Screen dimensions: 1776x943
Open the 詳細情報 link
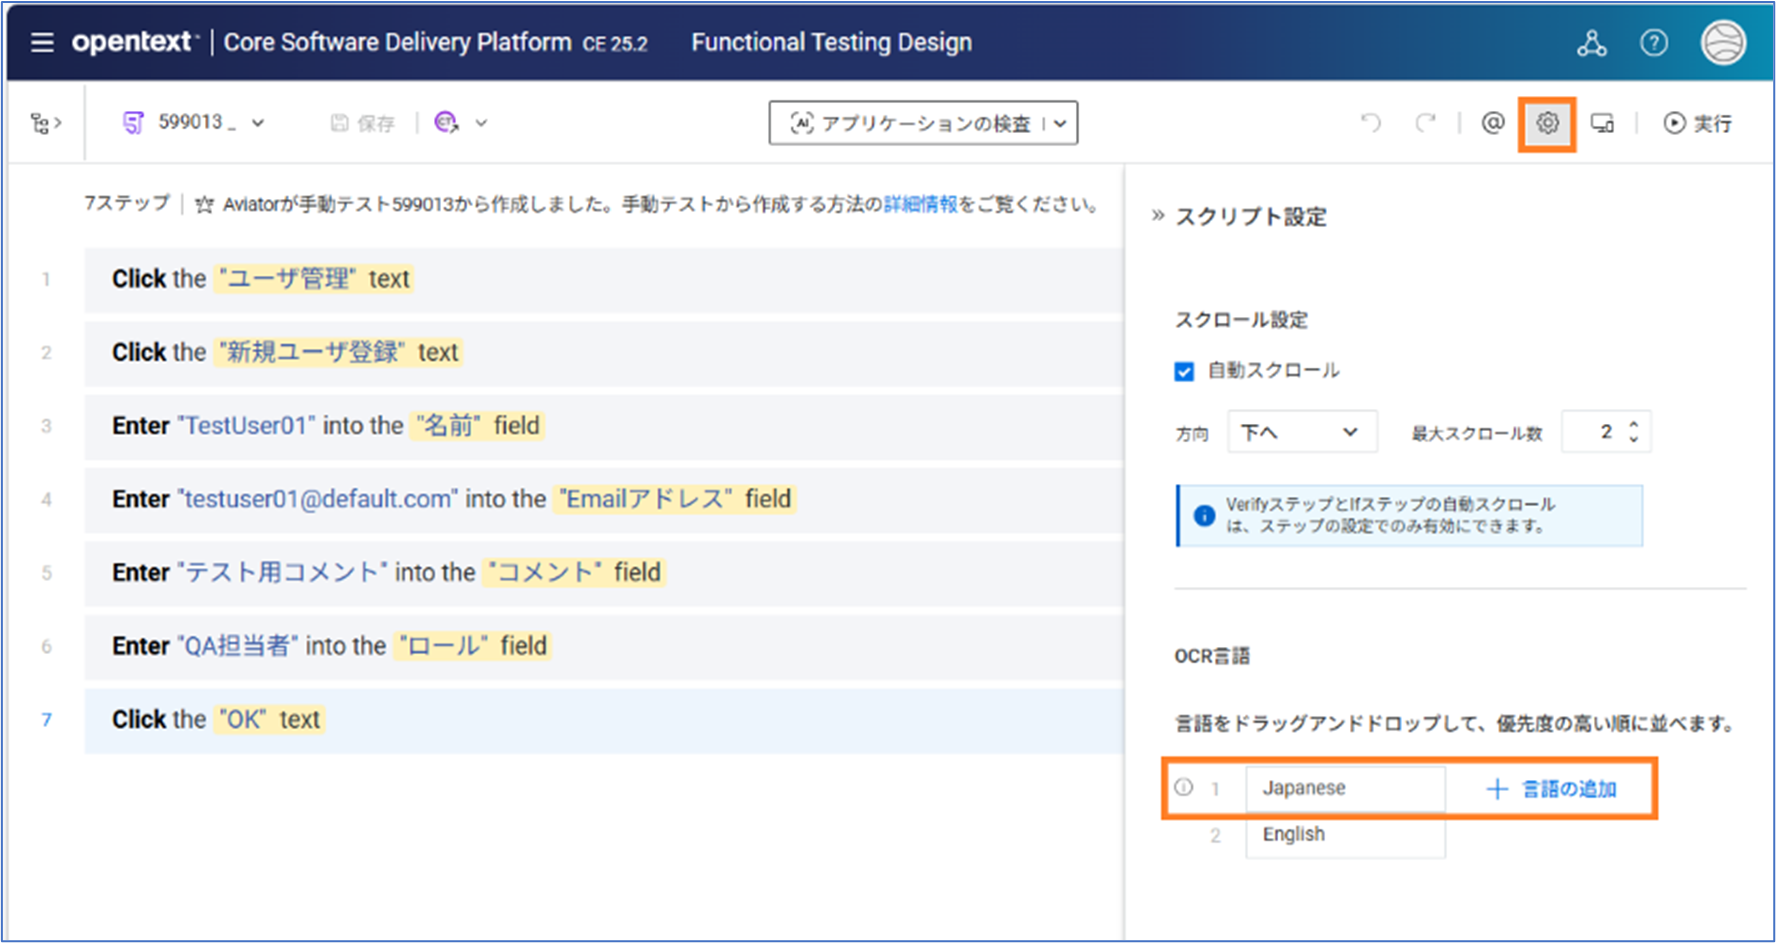[920, 205]
